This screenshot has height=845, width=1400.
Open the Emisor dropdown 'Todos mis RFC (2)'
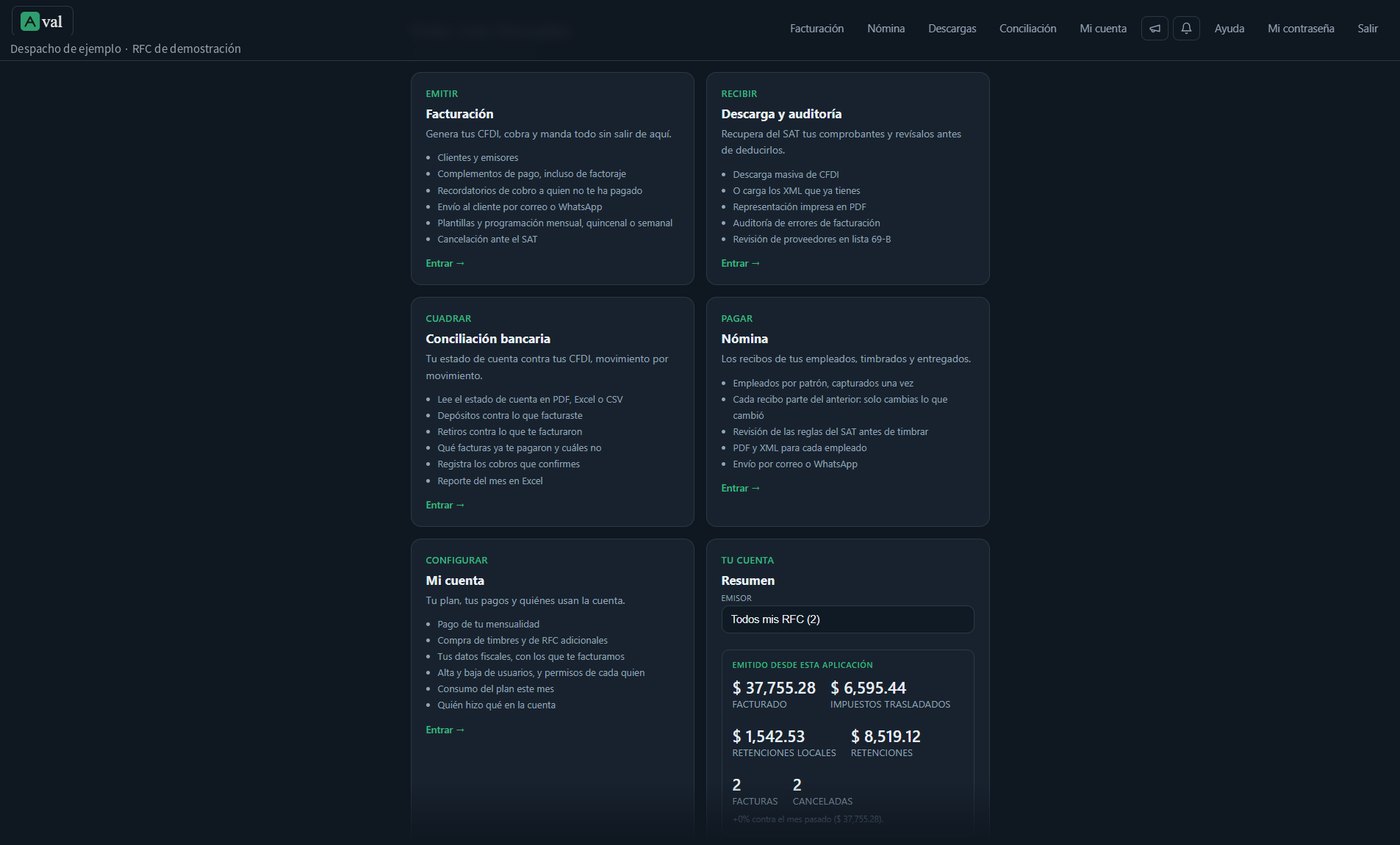pos(847,619)
